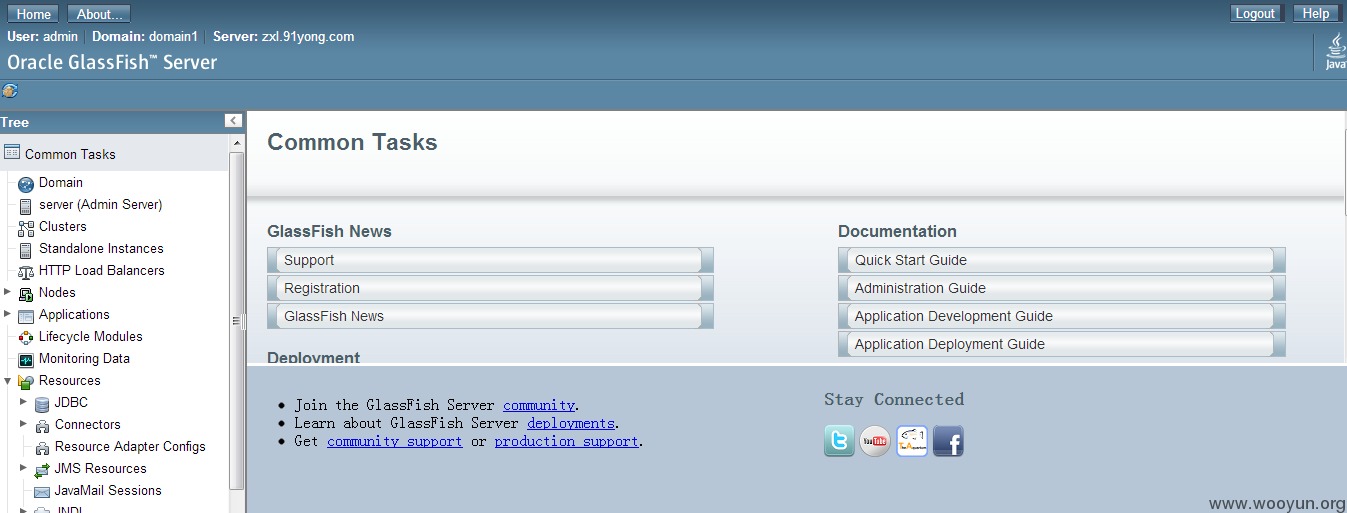Select Common Tasks in the tree
This screenshot has width=1347, height=513.
tap(70, 154)
